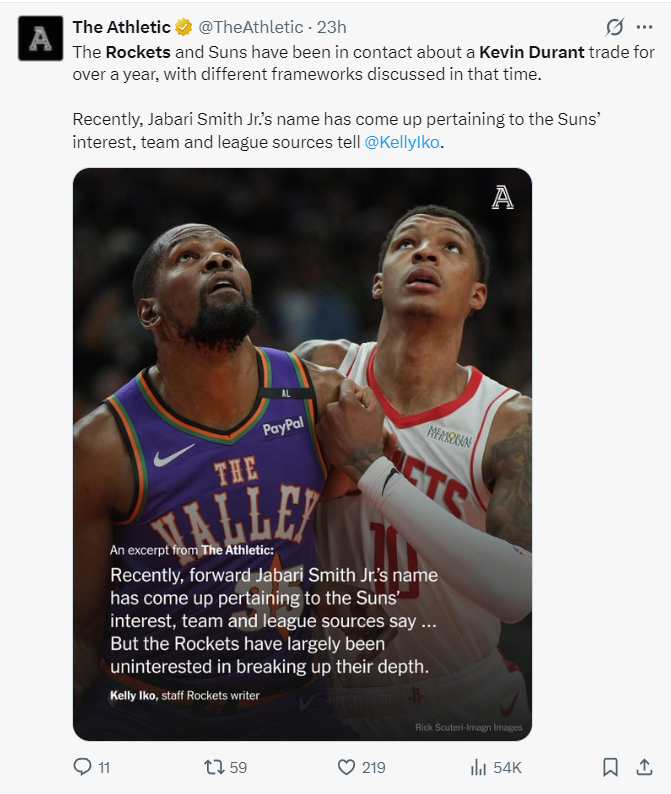Screen dimensions: 671x794
Task: Open the Grok slash-circle icon
Action: tap(614, 27)
